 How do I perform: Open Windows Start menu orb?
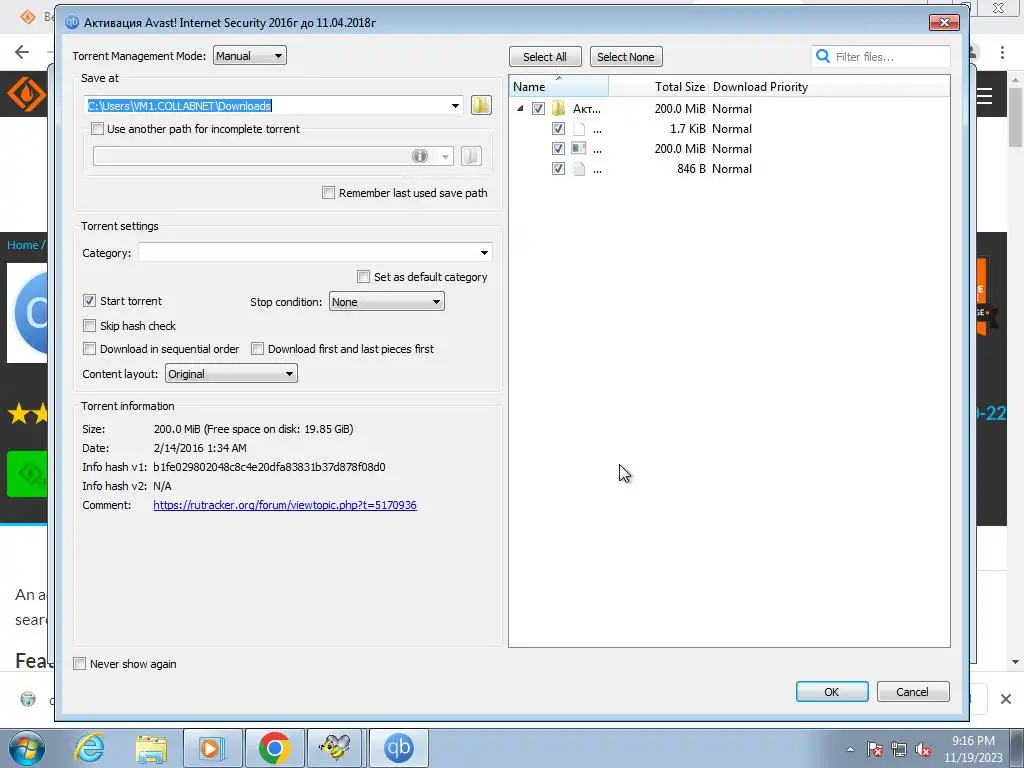point(26,748)
